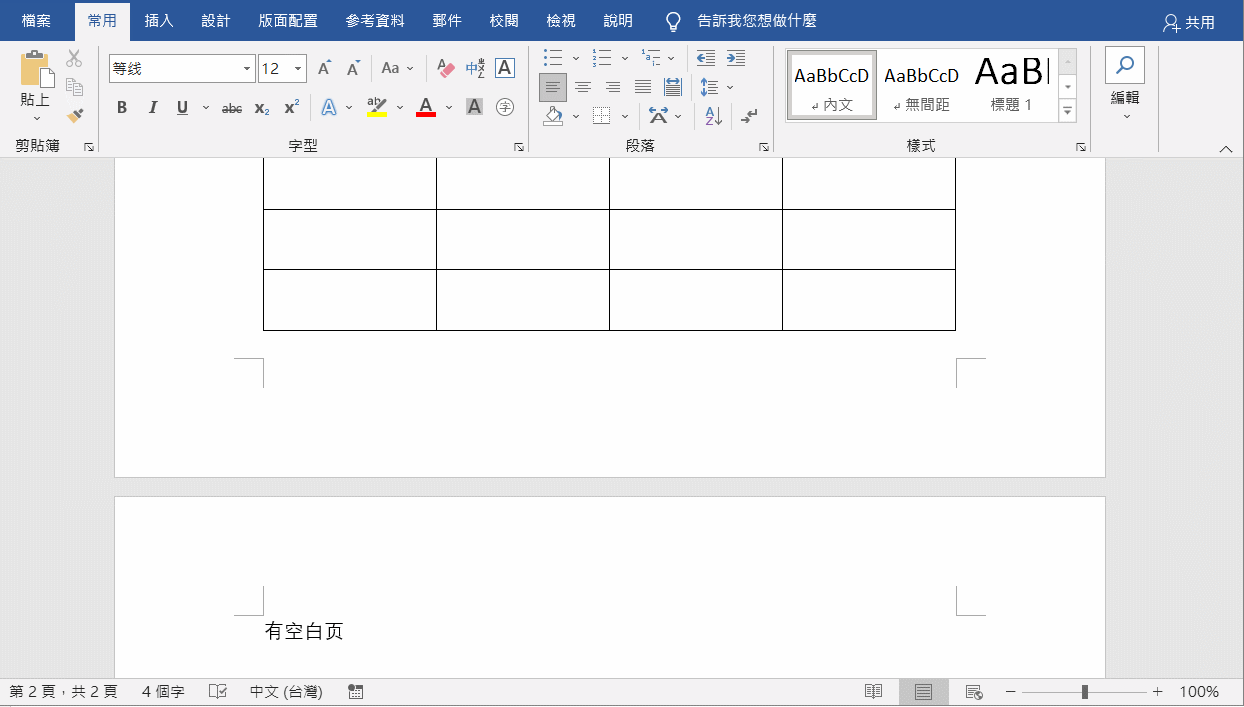Justify the paragraph text

[643, 87]
